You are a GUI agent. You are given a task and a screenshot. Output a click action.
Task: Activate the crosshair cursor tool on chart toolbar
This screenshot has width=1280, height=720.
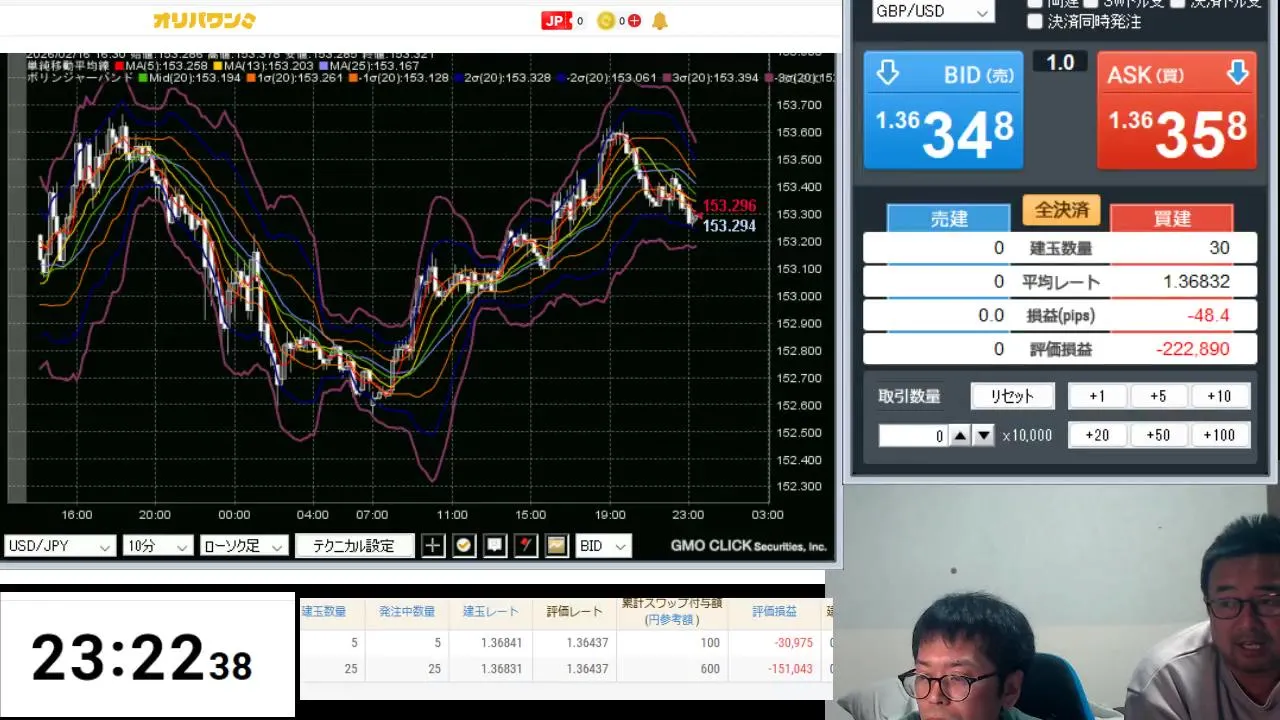pos(433,545)
